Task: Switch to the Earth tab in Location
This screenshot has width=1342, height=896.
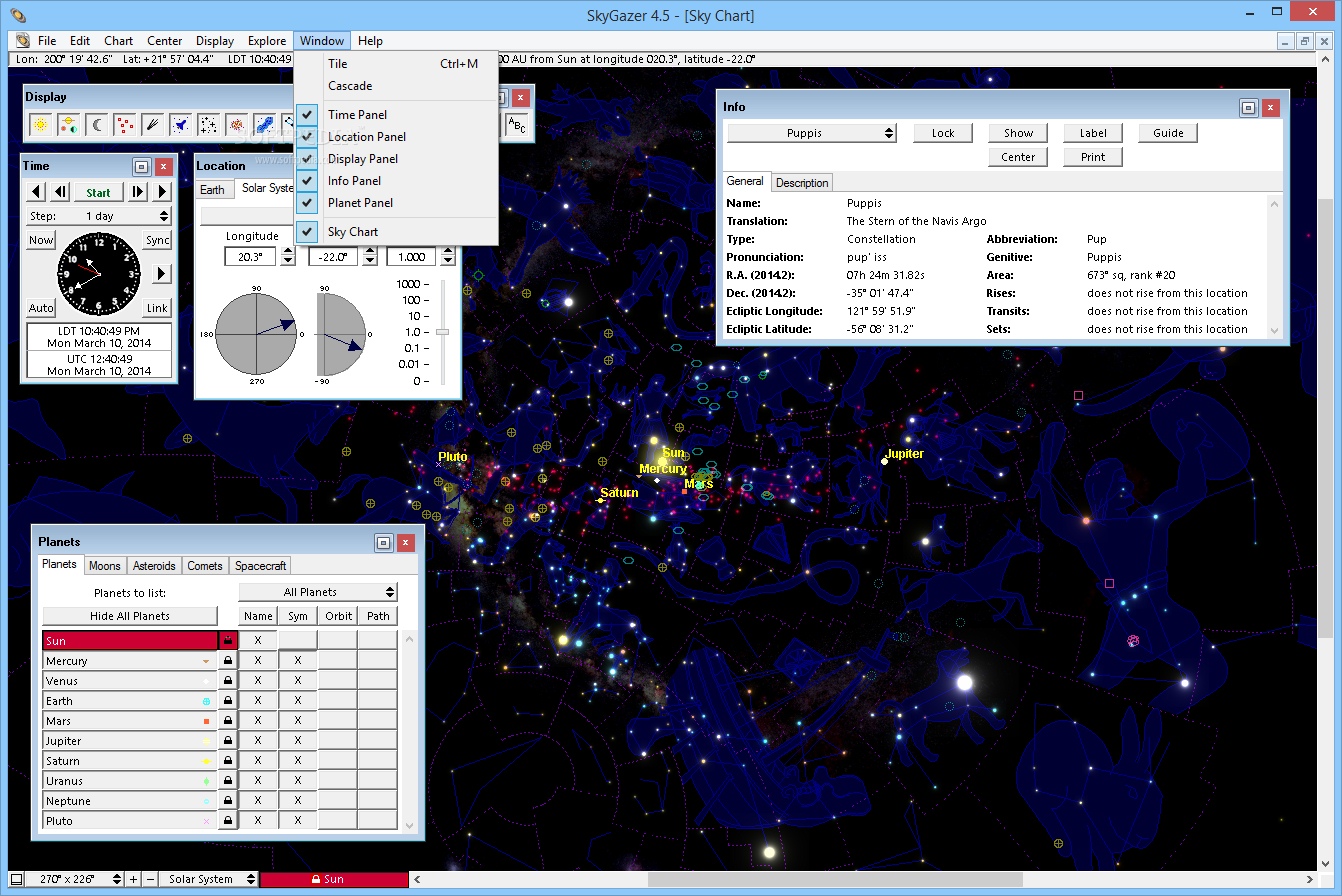Action: 213,189
